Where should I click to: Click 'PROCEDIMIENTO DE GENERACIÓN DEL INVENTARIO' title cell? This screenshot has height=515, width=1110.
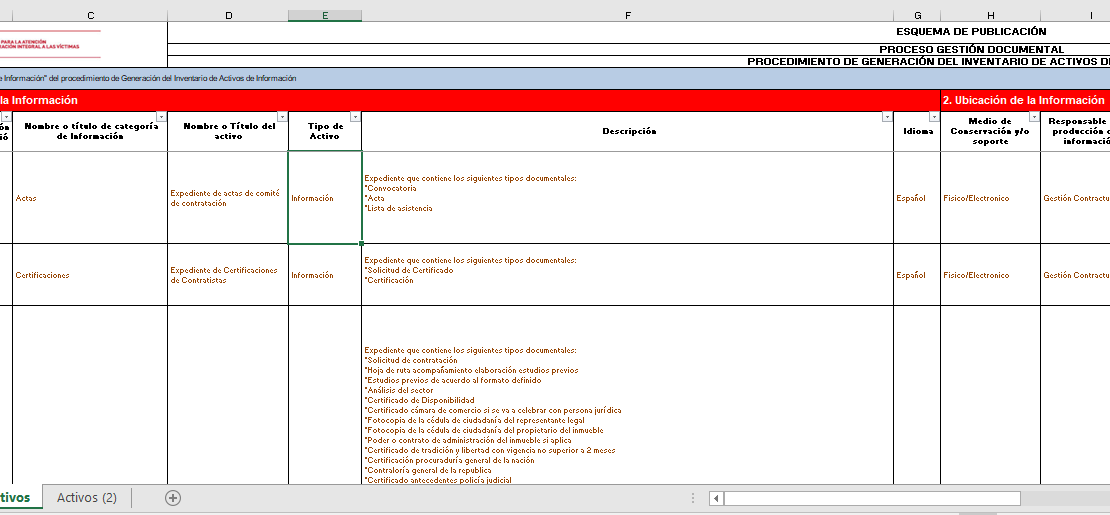(639, 62)
